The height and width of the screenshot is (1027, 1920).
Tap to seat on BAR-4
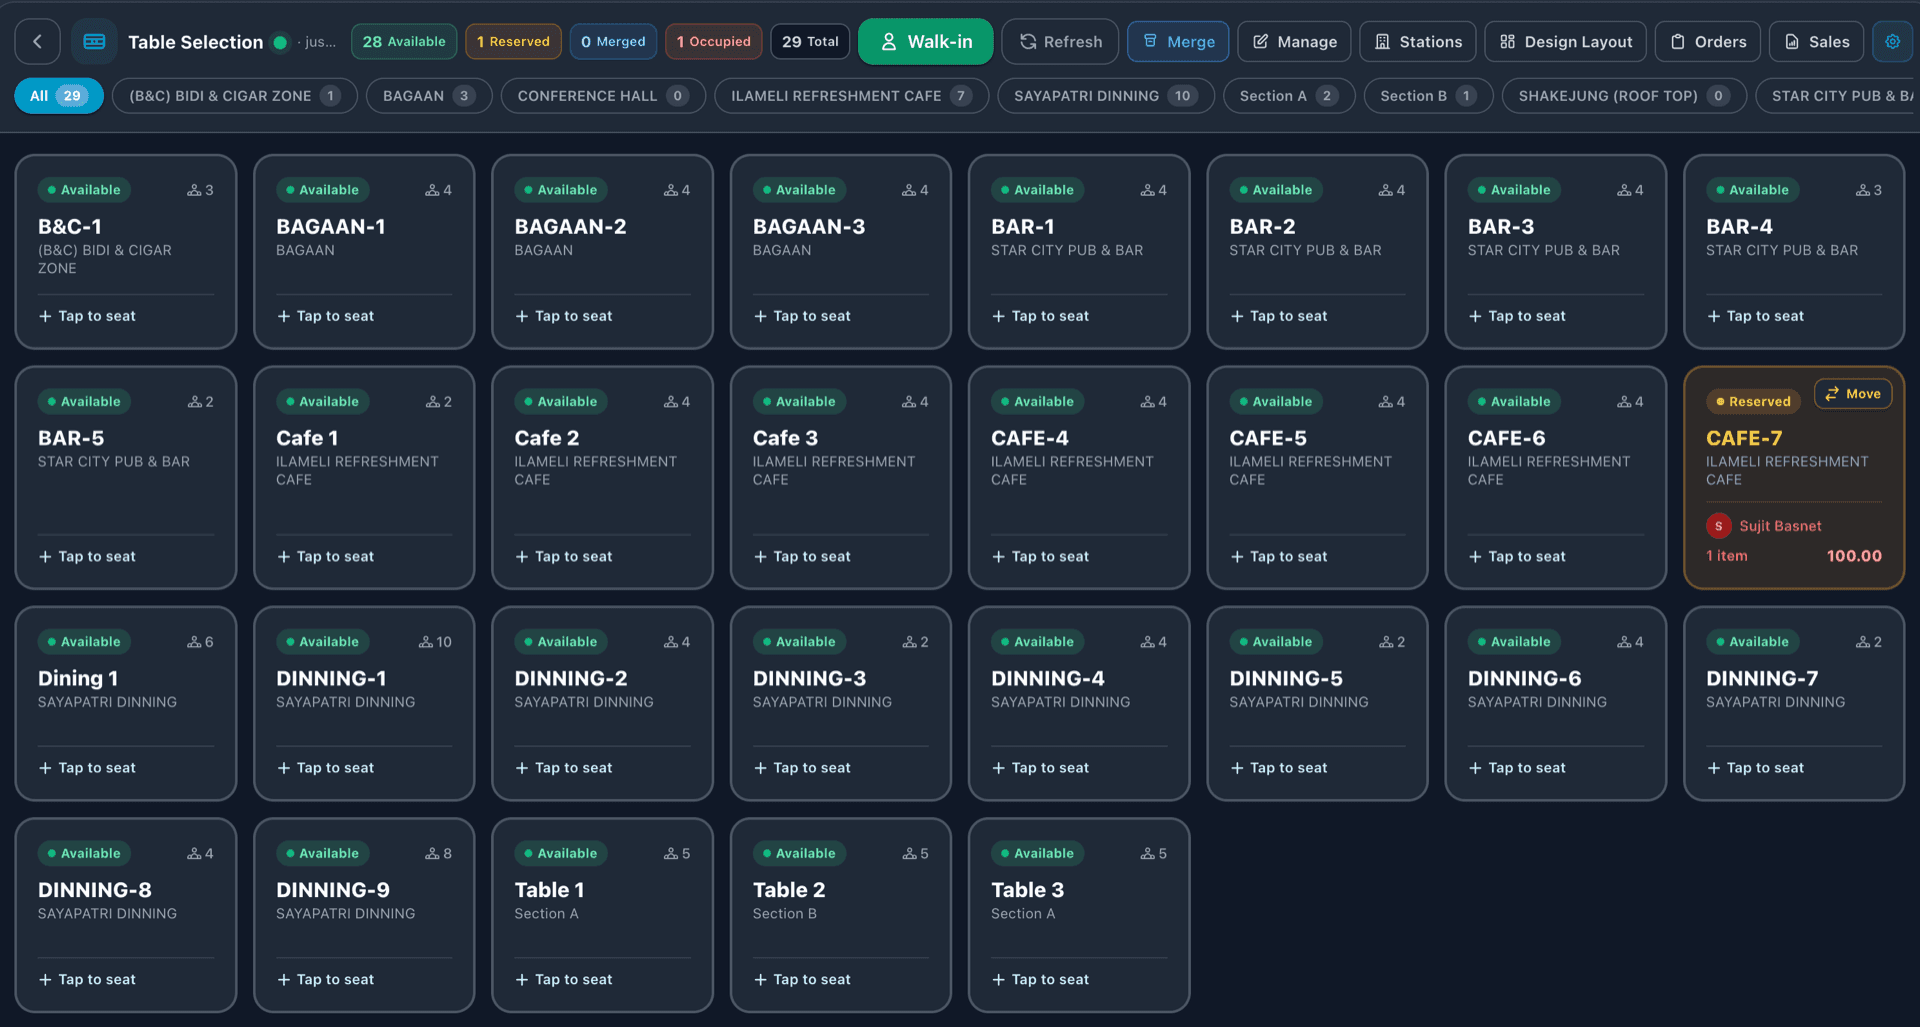(x=1756, y=316)
